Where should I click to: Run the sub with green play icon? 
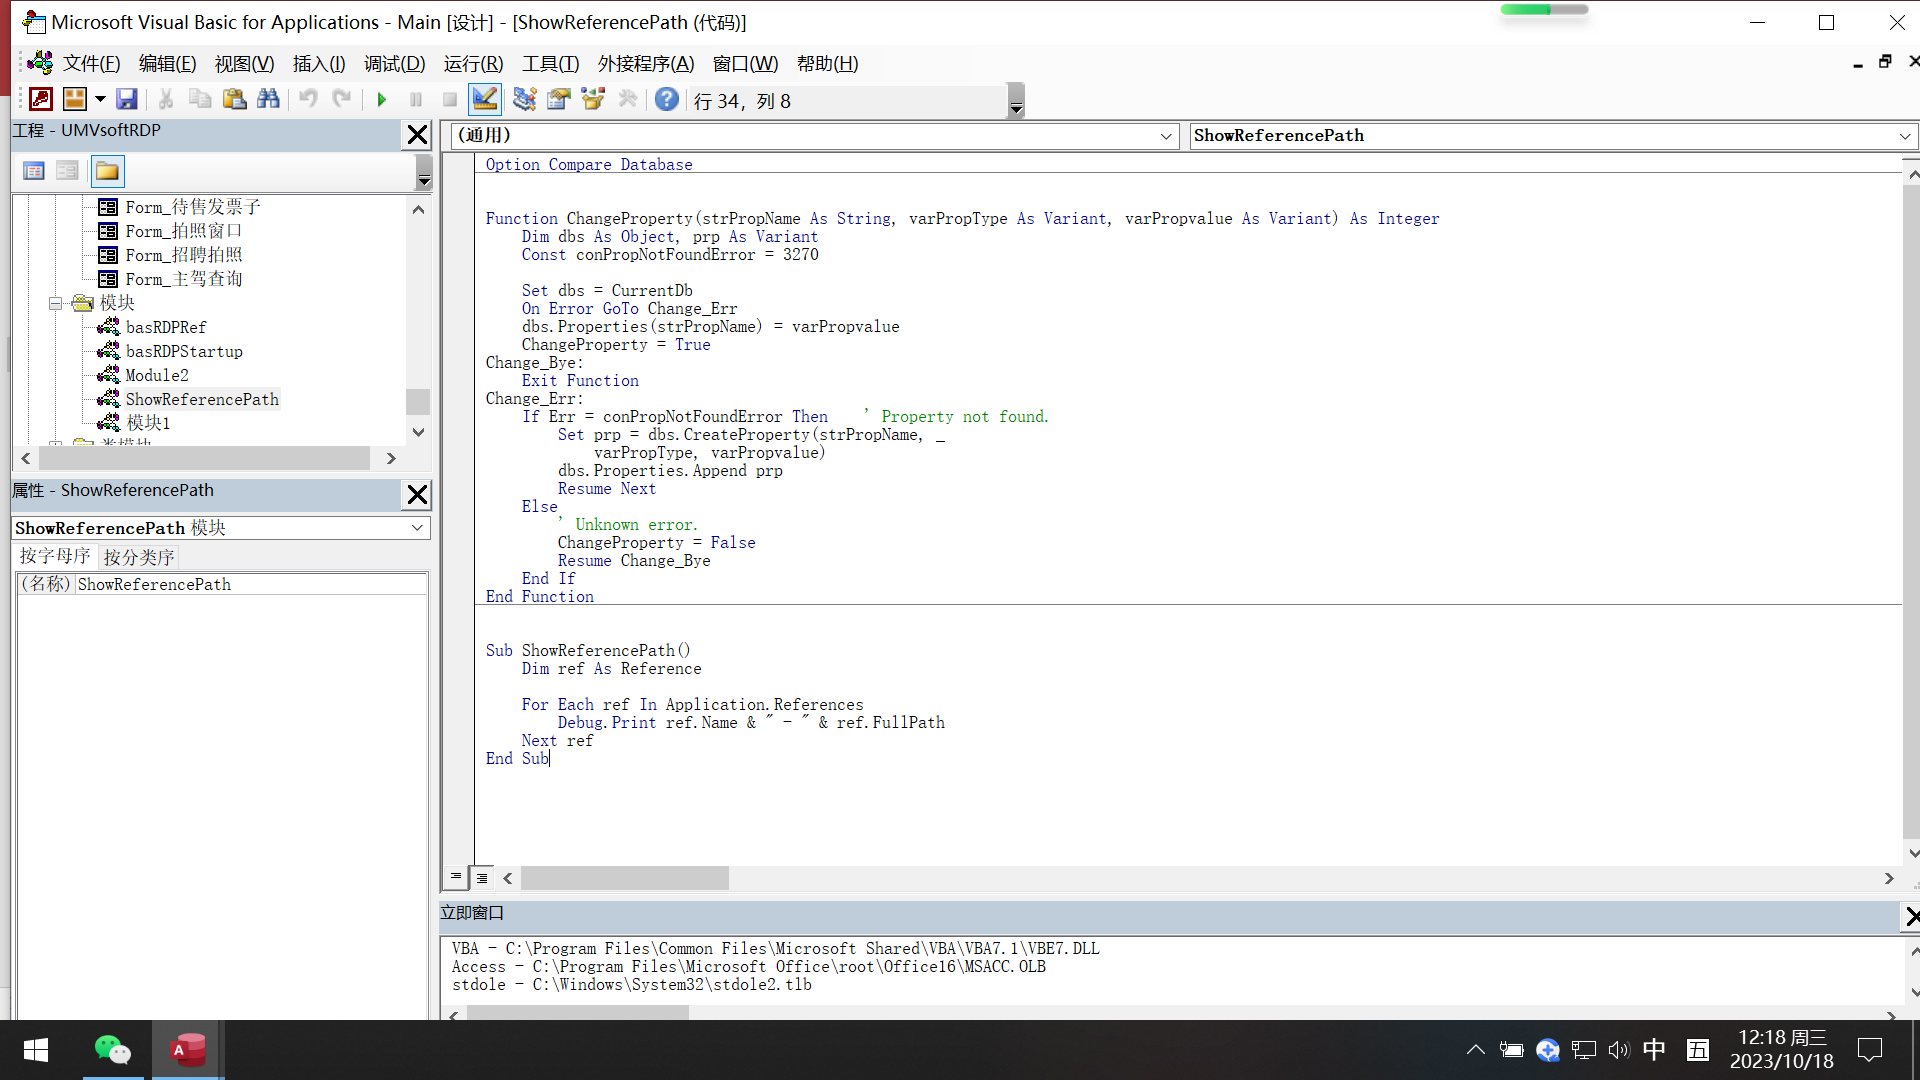coord(381,99)
